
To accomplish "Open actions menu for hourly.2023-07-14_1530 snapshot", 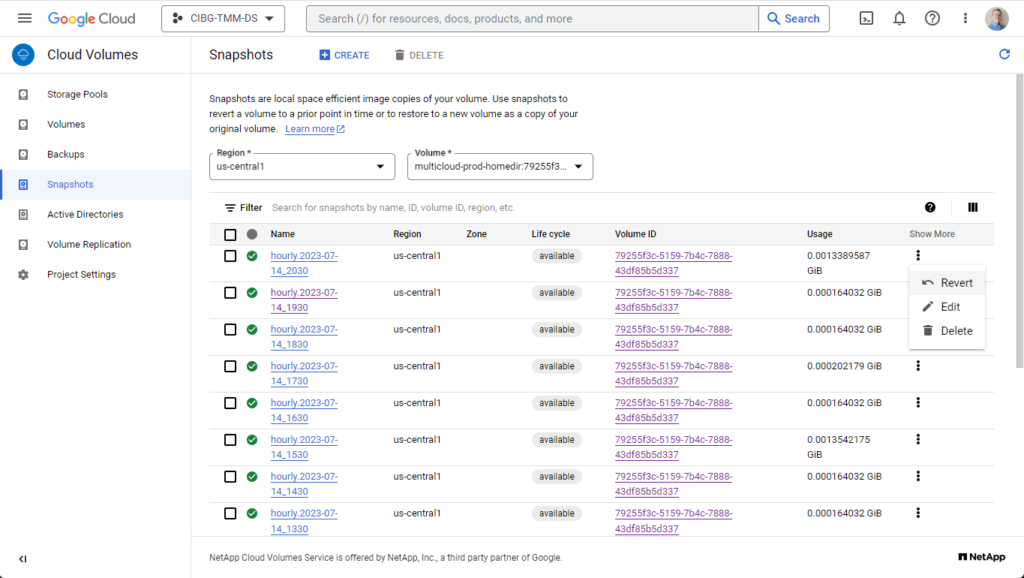I will click(x=918, y=440).
